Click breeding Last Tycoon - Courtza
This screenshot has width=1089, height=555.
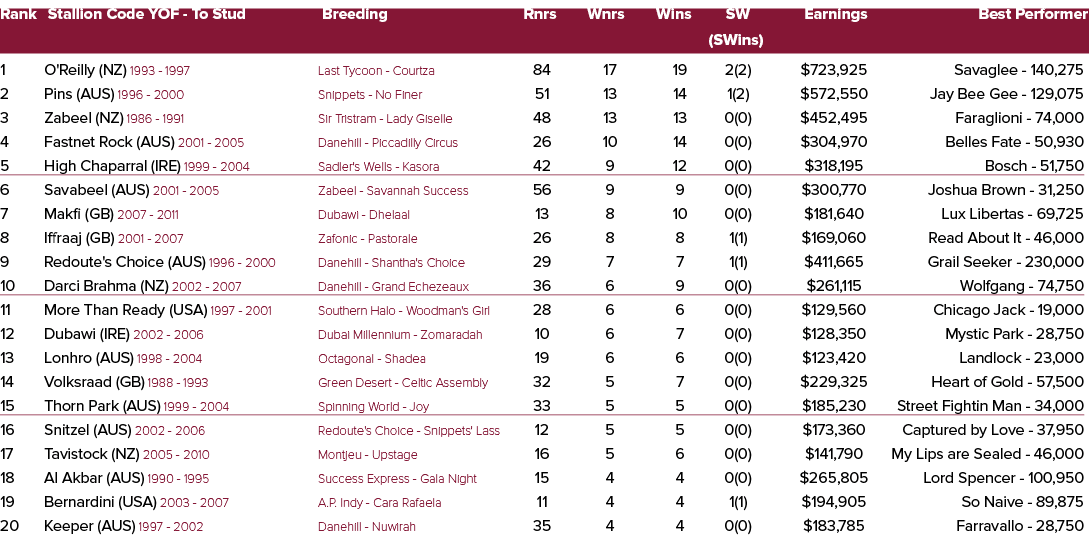[376, 71]
